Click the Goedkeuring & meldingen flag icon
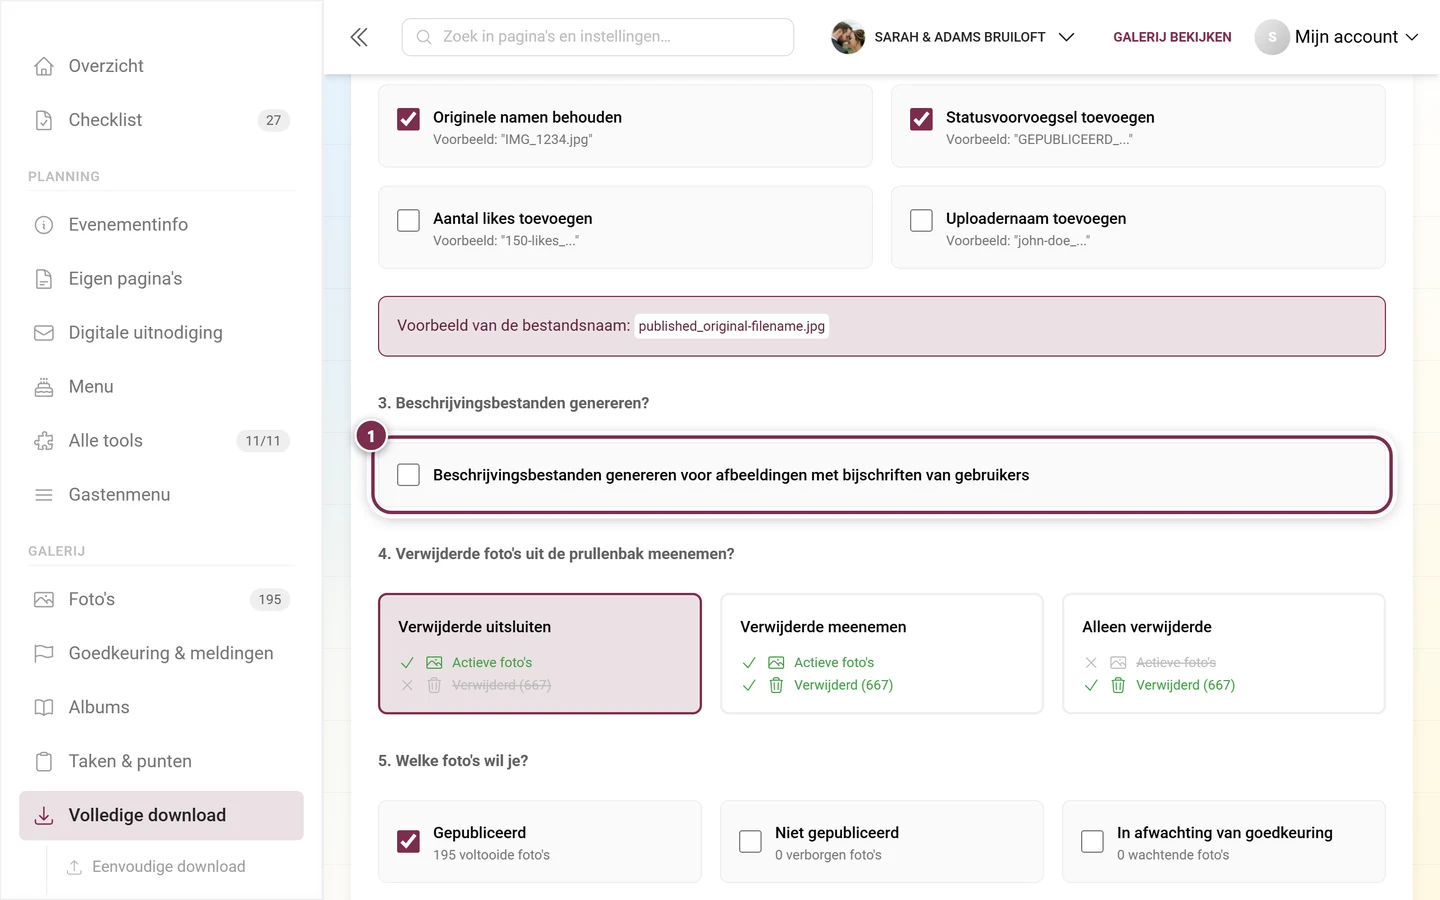Image resolution: width=1440 pixels, height=900 pixels. coord(44,653)
